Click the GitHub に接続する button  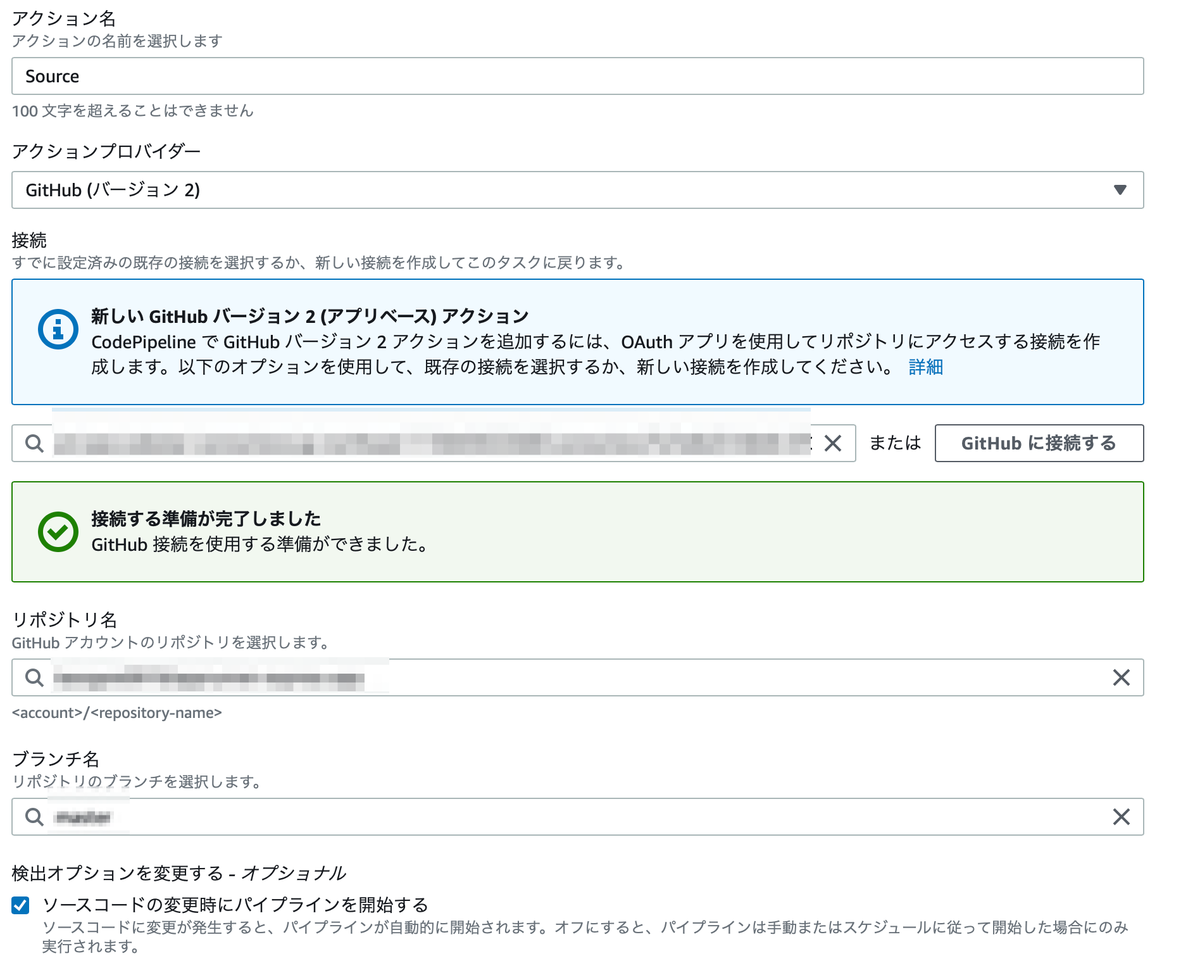[1039, 443]
